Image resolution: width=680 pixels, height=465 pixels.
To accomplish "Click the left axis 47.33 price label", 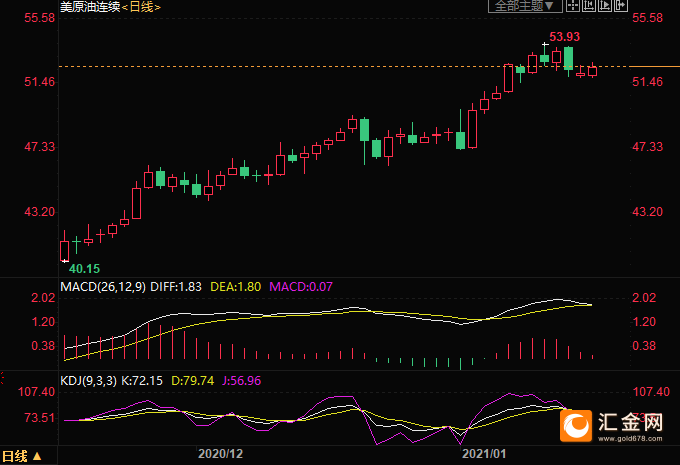I will click(x=40, y=147).
